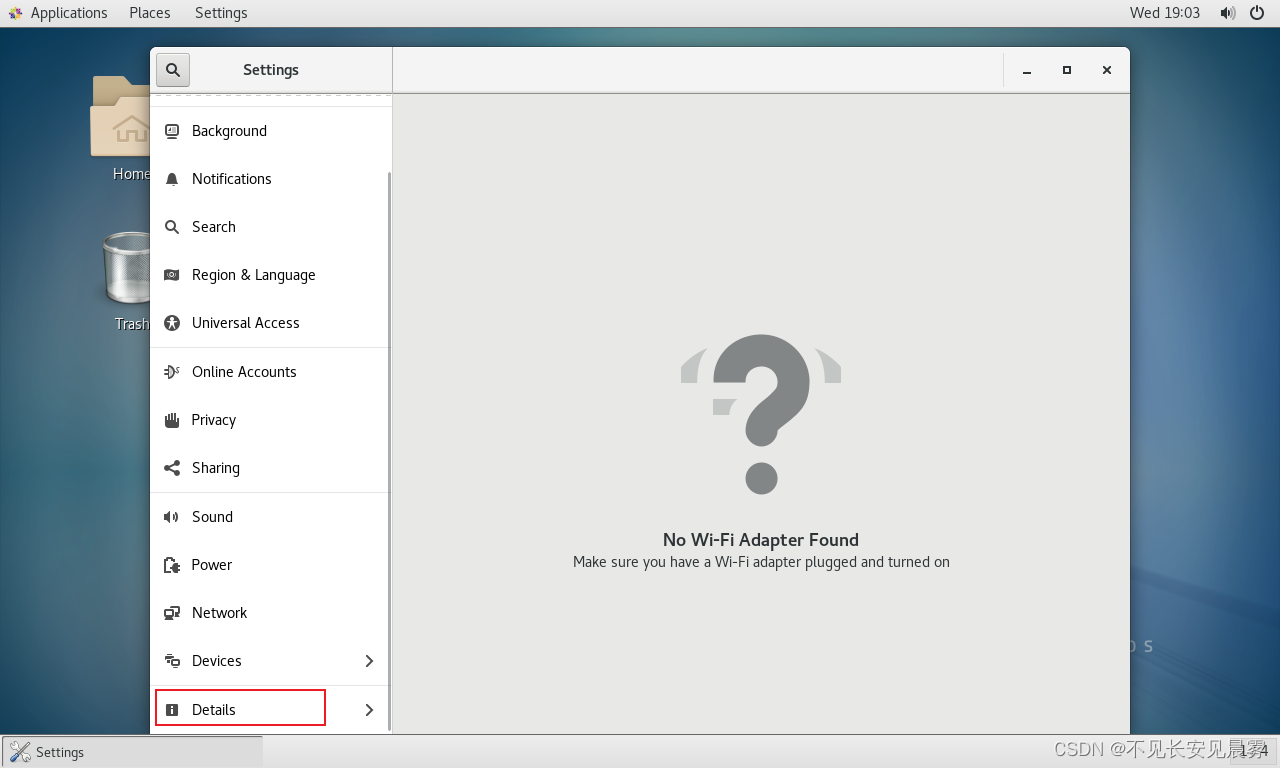Select the Region & Language label
The width and height of the screenshot is (1280, 768).
pyautogui.click(x=254, y=275)
